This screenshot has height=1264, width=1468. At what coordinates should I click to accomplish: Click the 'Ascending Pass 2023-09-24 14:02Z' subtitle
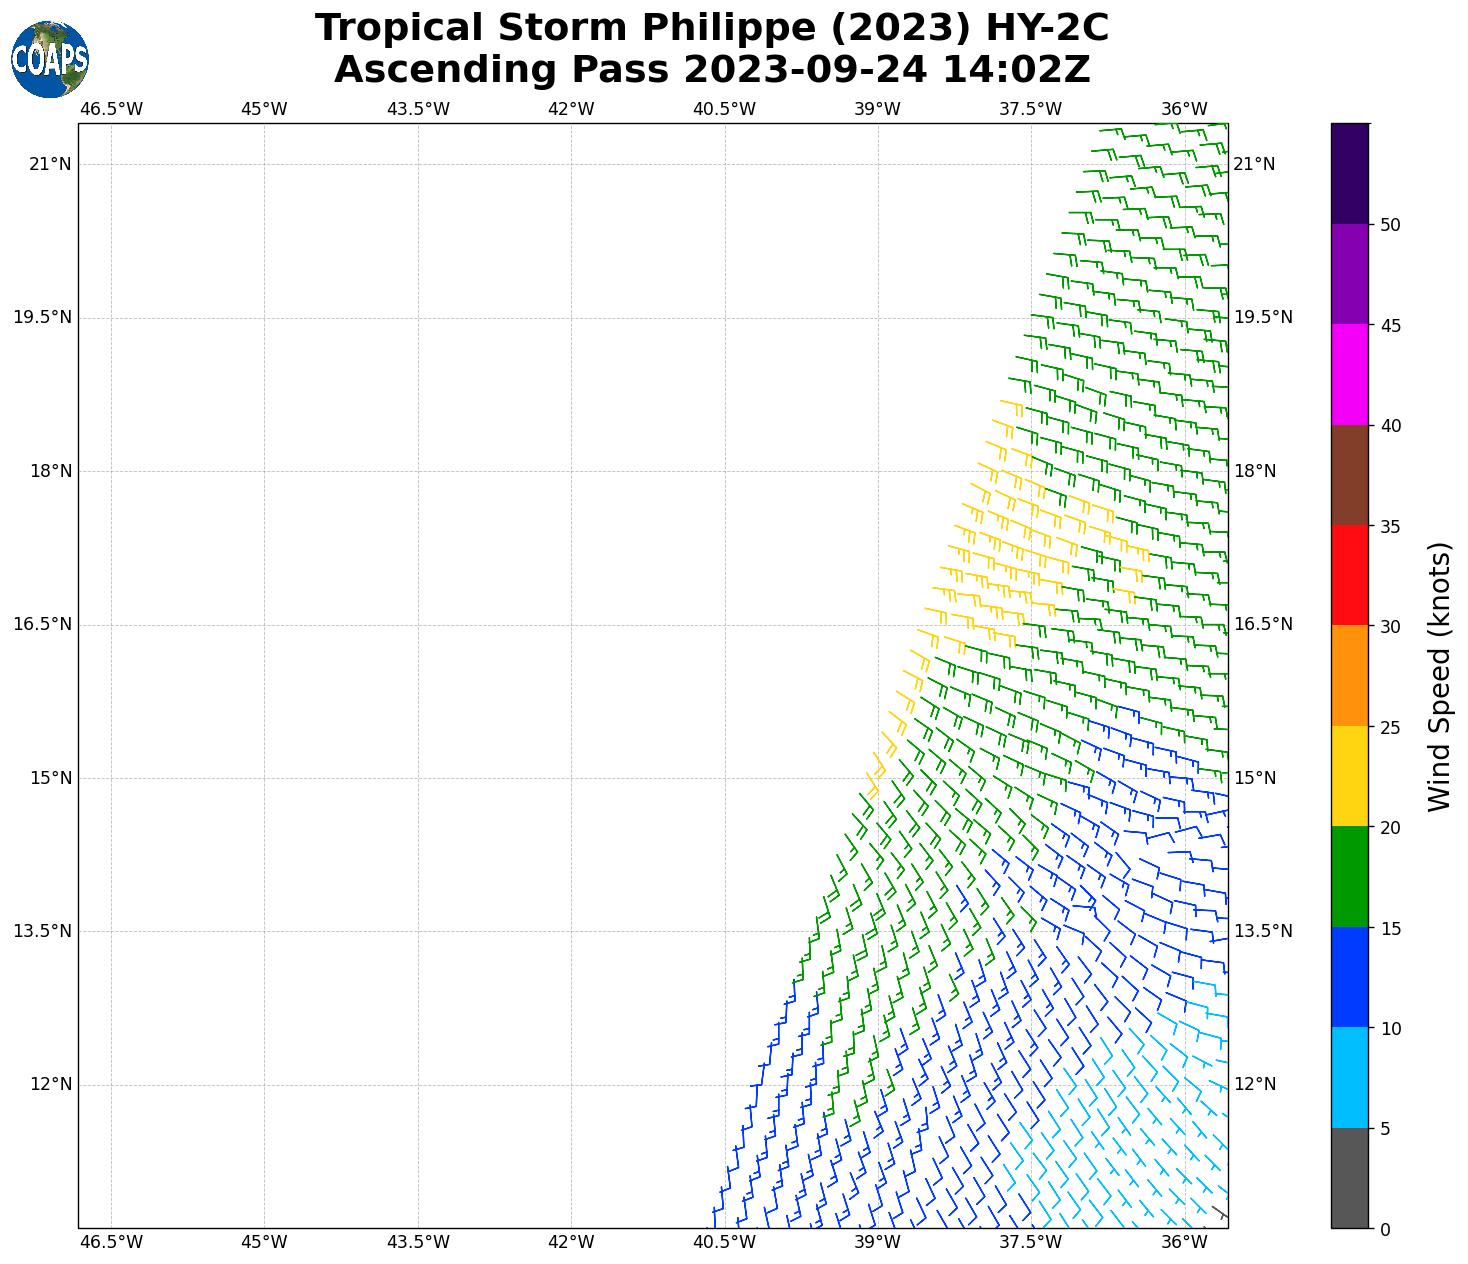click(712, 70)
